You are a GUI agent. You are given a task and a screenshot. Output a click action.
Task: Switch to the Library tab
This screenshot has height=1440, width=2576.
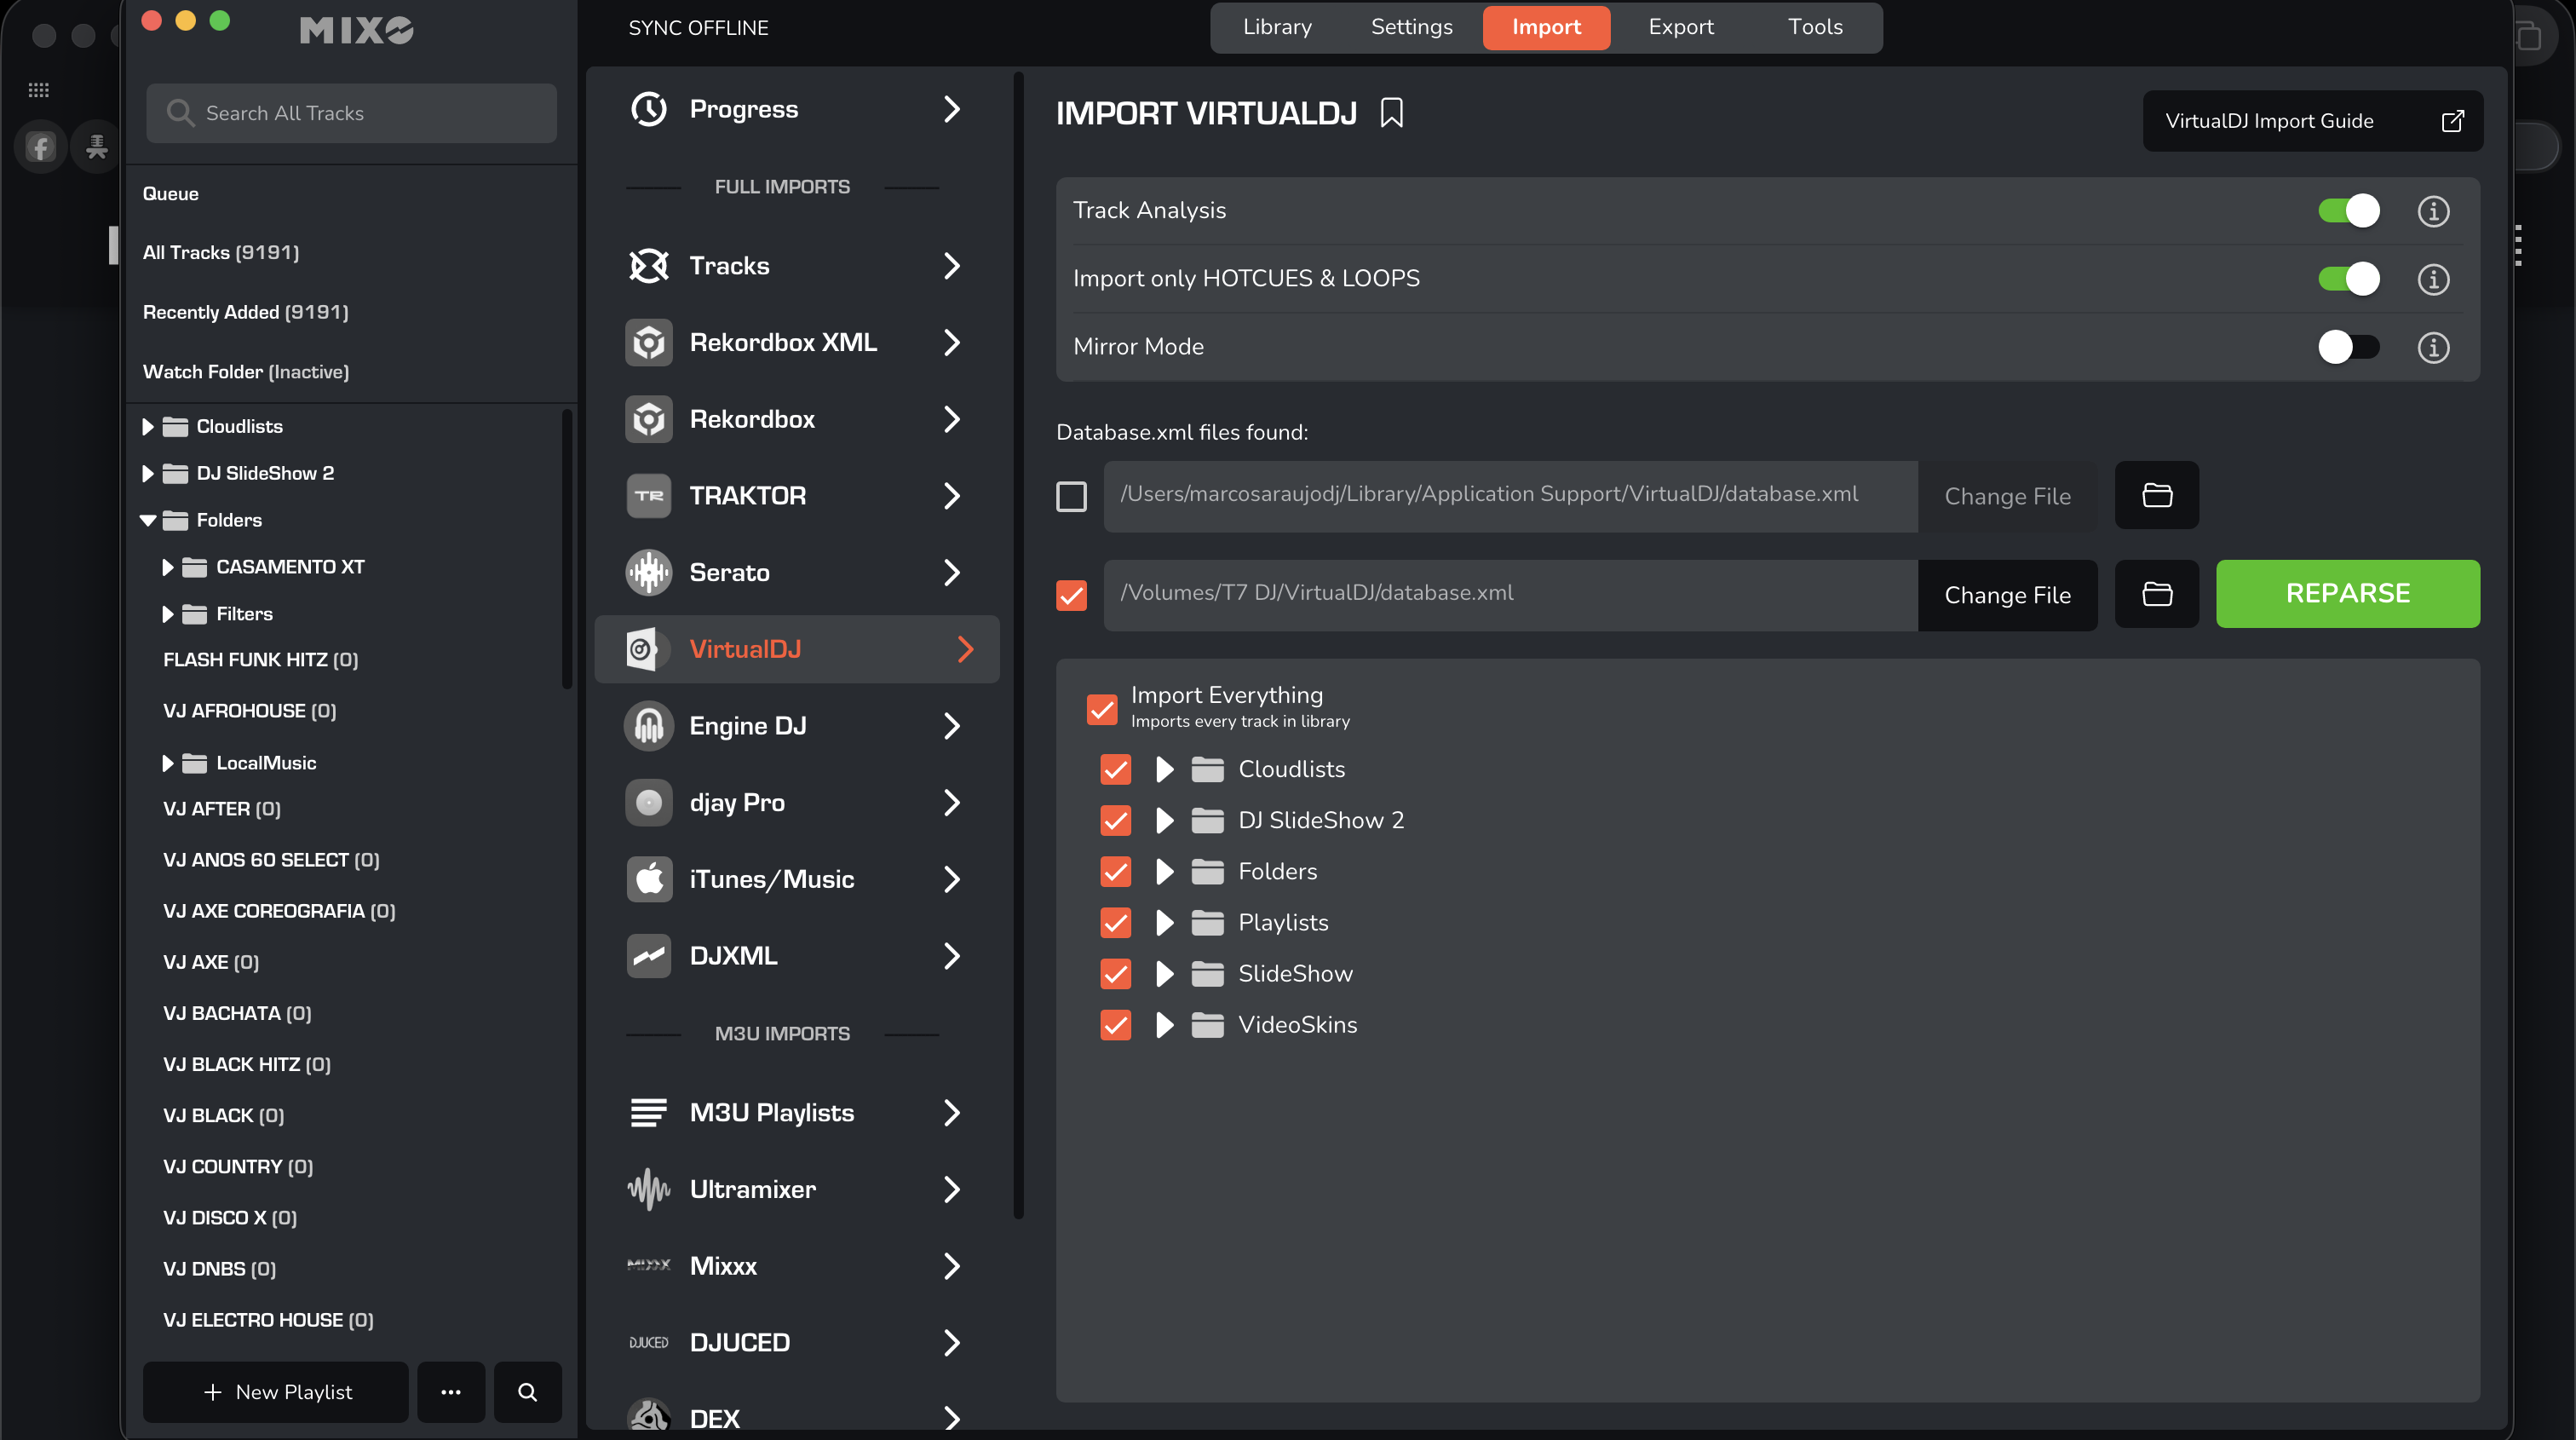1277,27
